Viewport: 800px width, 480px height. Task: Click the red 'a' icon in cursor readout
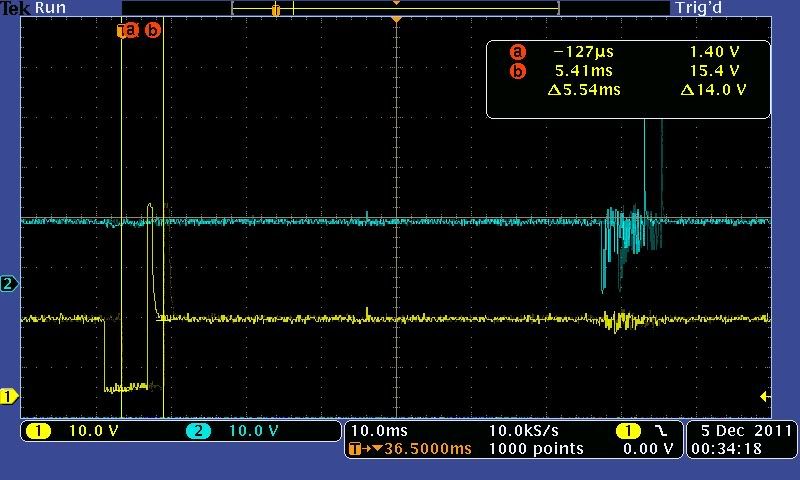coord(517,52)
